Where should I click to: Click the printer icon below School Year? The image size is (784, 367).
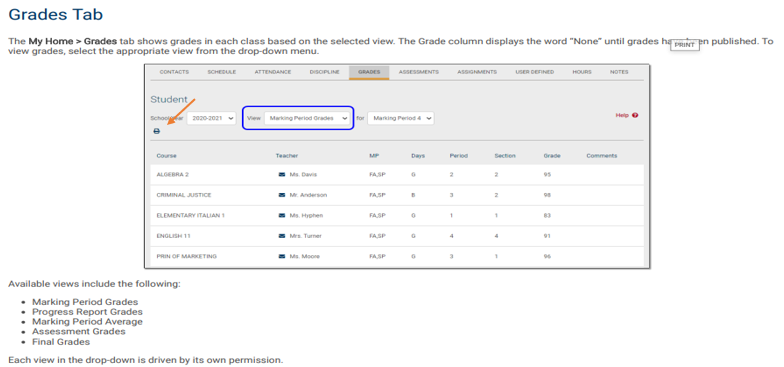click(x=156, y=132)
